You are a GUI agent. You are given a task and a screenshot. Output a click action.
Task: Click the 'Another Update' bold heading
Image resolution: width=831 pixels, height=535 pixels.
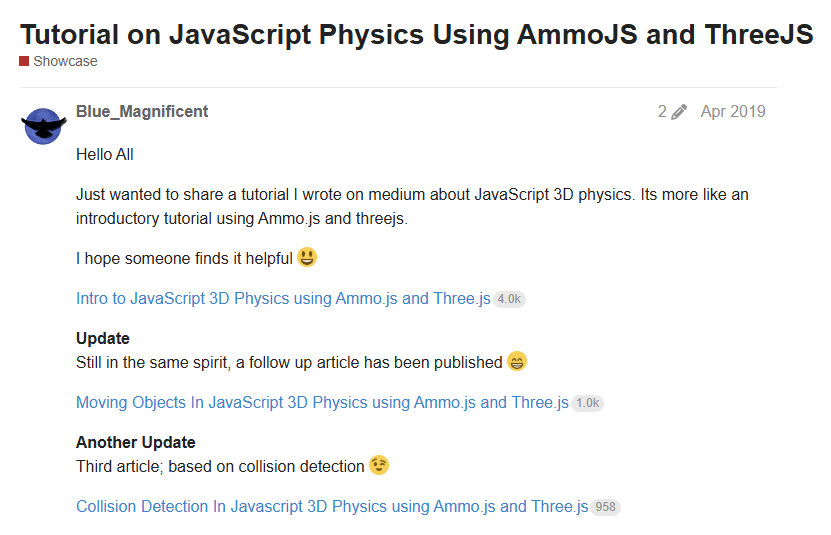[x=136, y=442]
